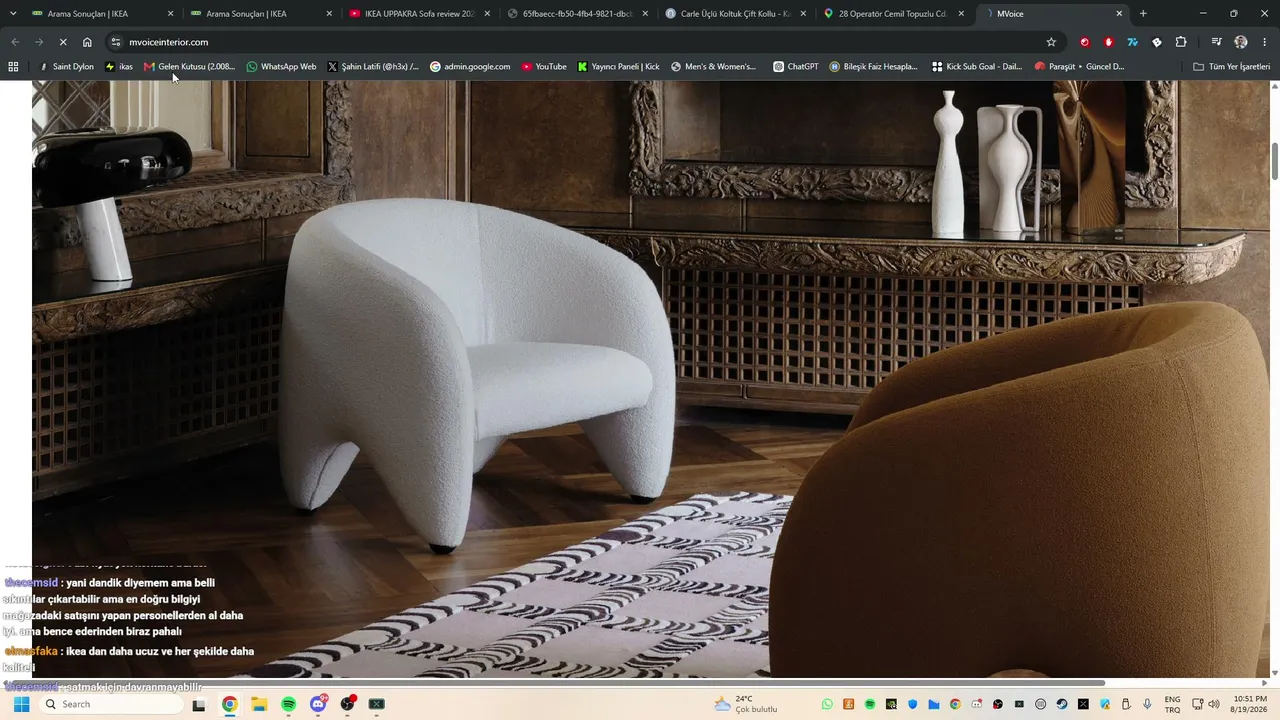1280x720 pixels.
Task: Open the YouTube bookmark
Action: click(544, 67)
